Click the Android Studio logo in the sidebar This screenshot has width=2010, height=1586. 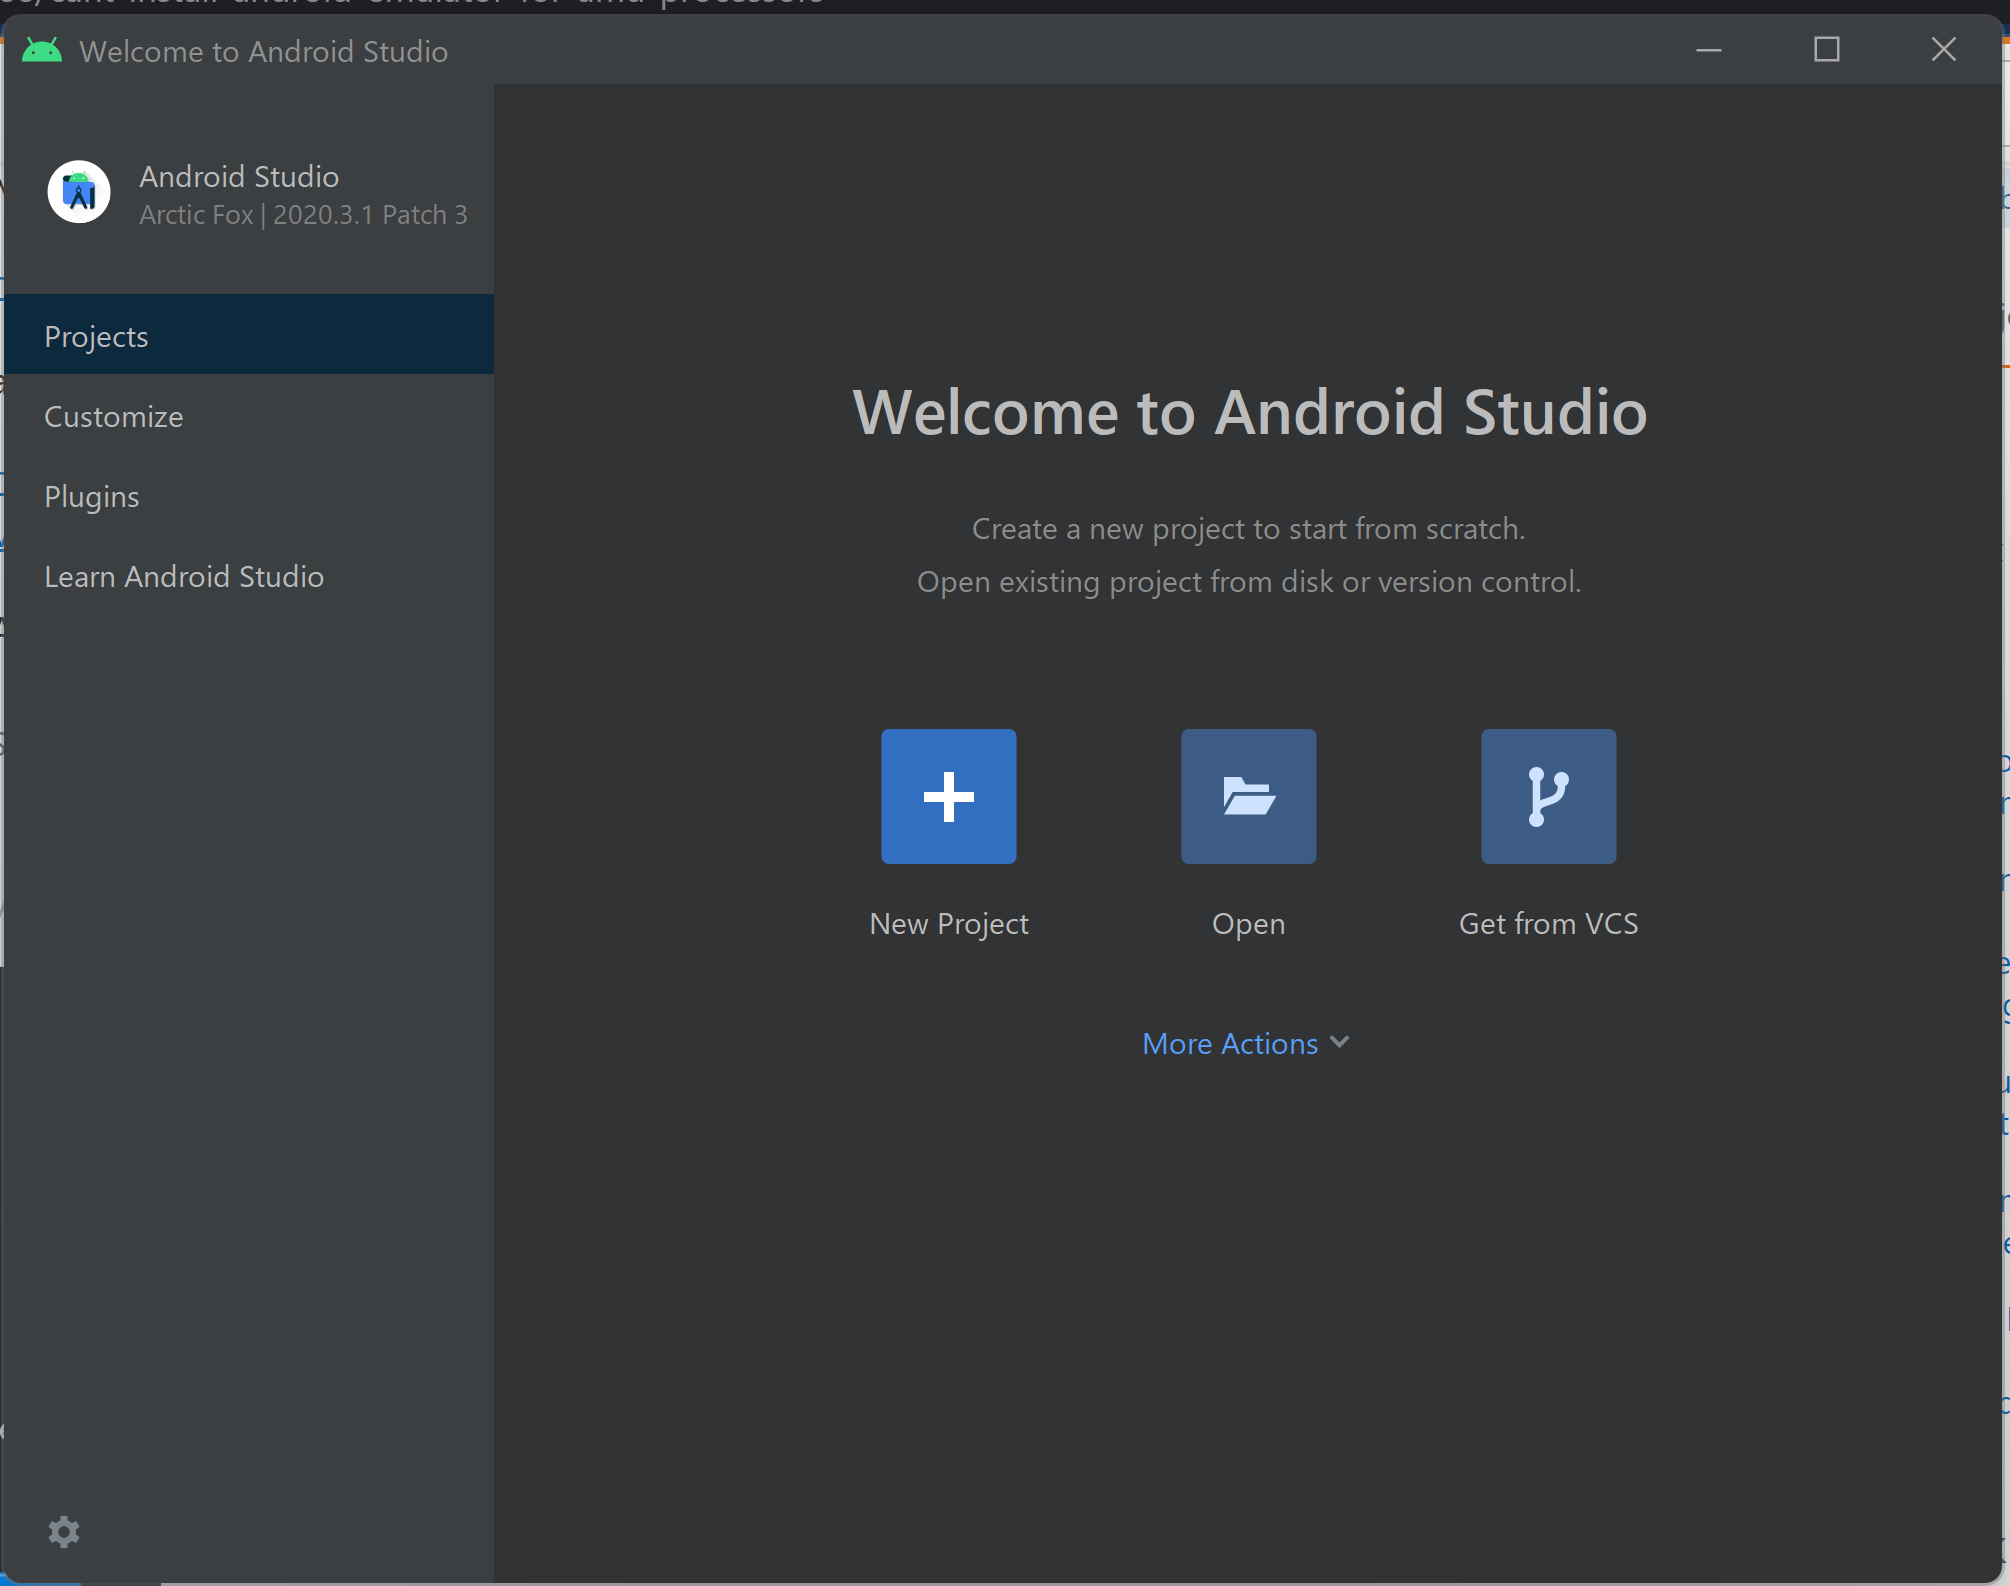(78, 192)
